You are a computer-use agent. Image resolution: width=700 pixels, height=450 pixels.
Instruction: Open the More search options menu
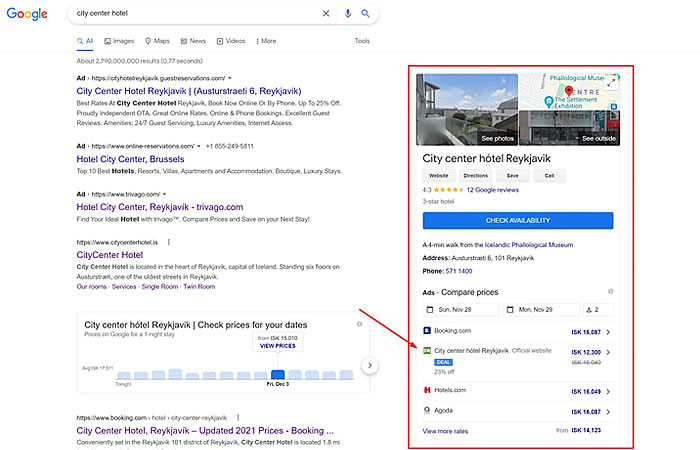point(266,41)
